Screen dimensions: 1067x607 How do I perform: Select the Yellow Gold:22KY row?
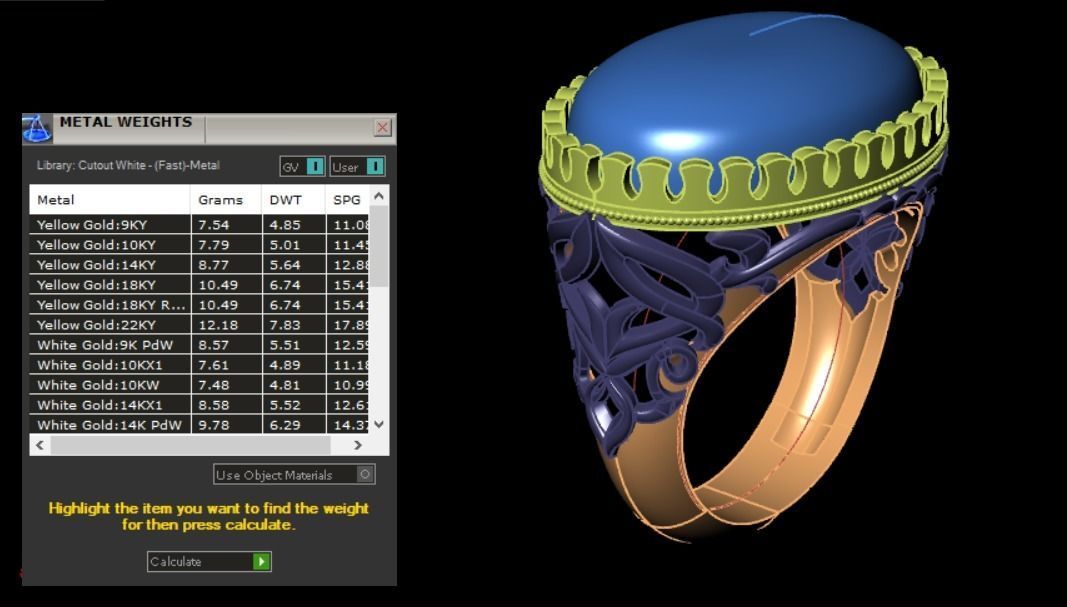coord(199,325)
